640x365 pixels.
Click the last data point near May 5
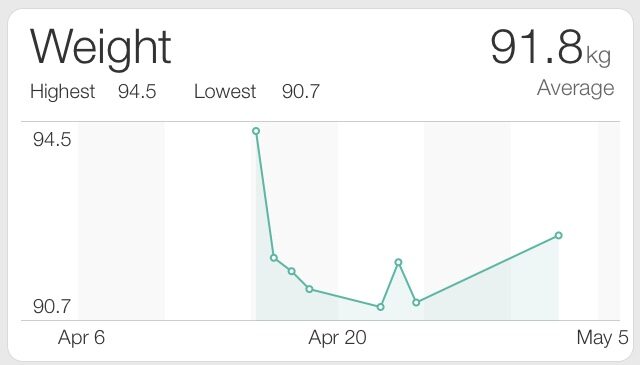tap(558, 235)
